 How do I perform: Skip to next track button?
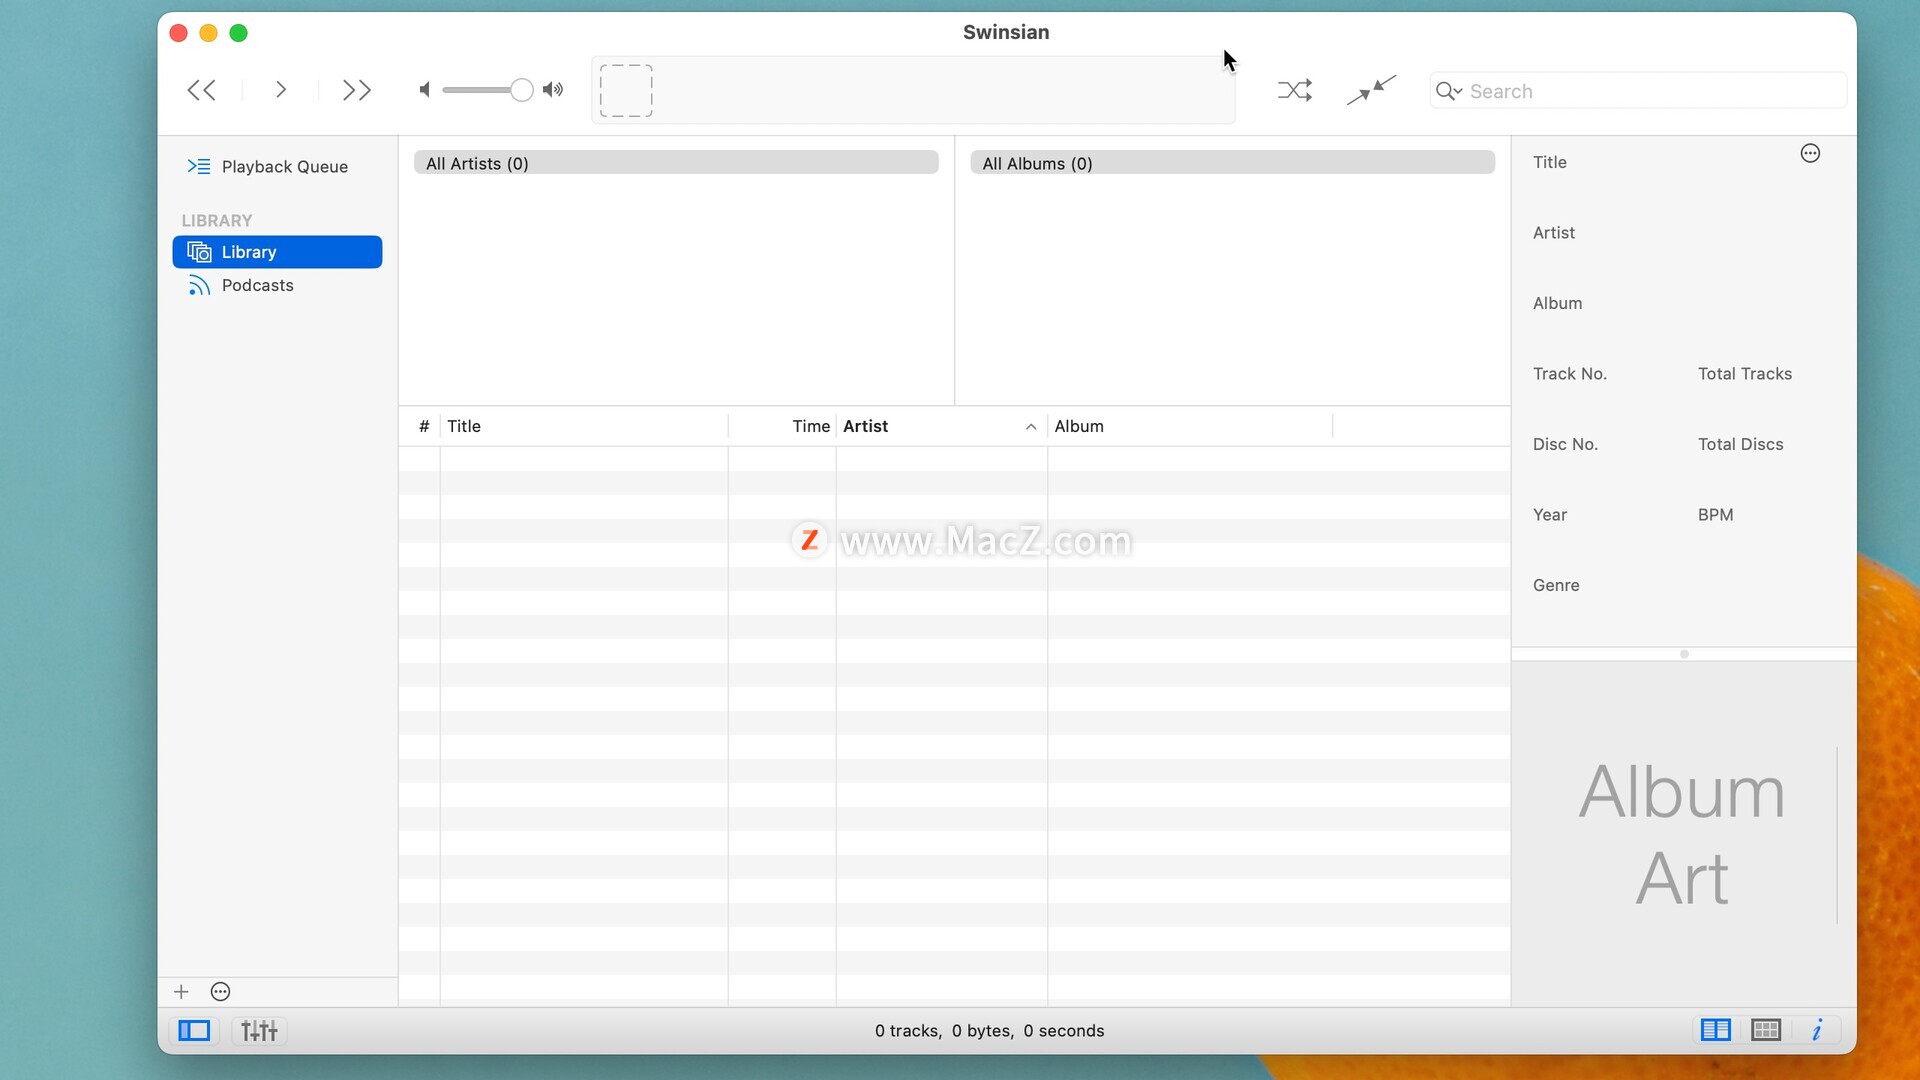click(357, 91)
